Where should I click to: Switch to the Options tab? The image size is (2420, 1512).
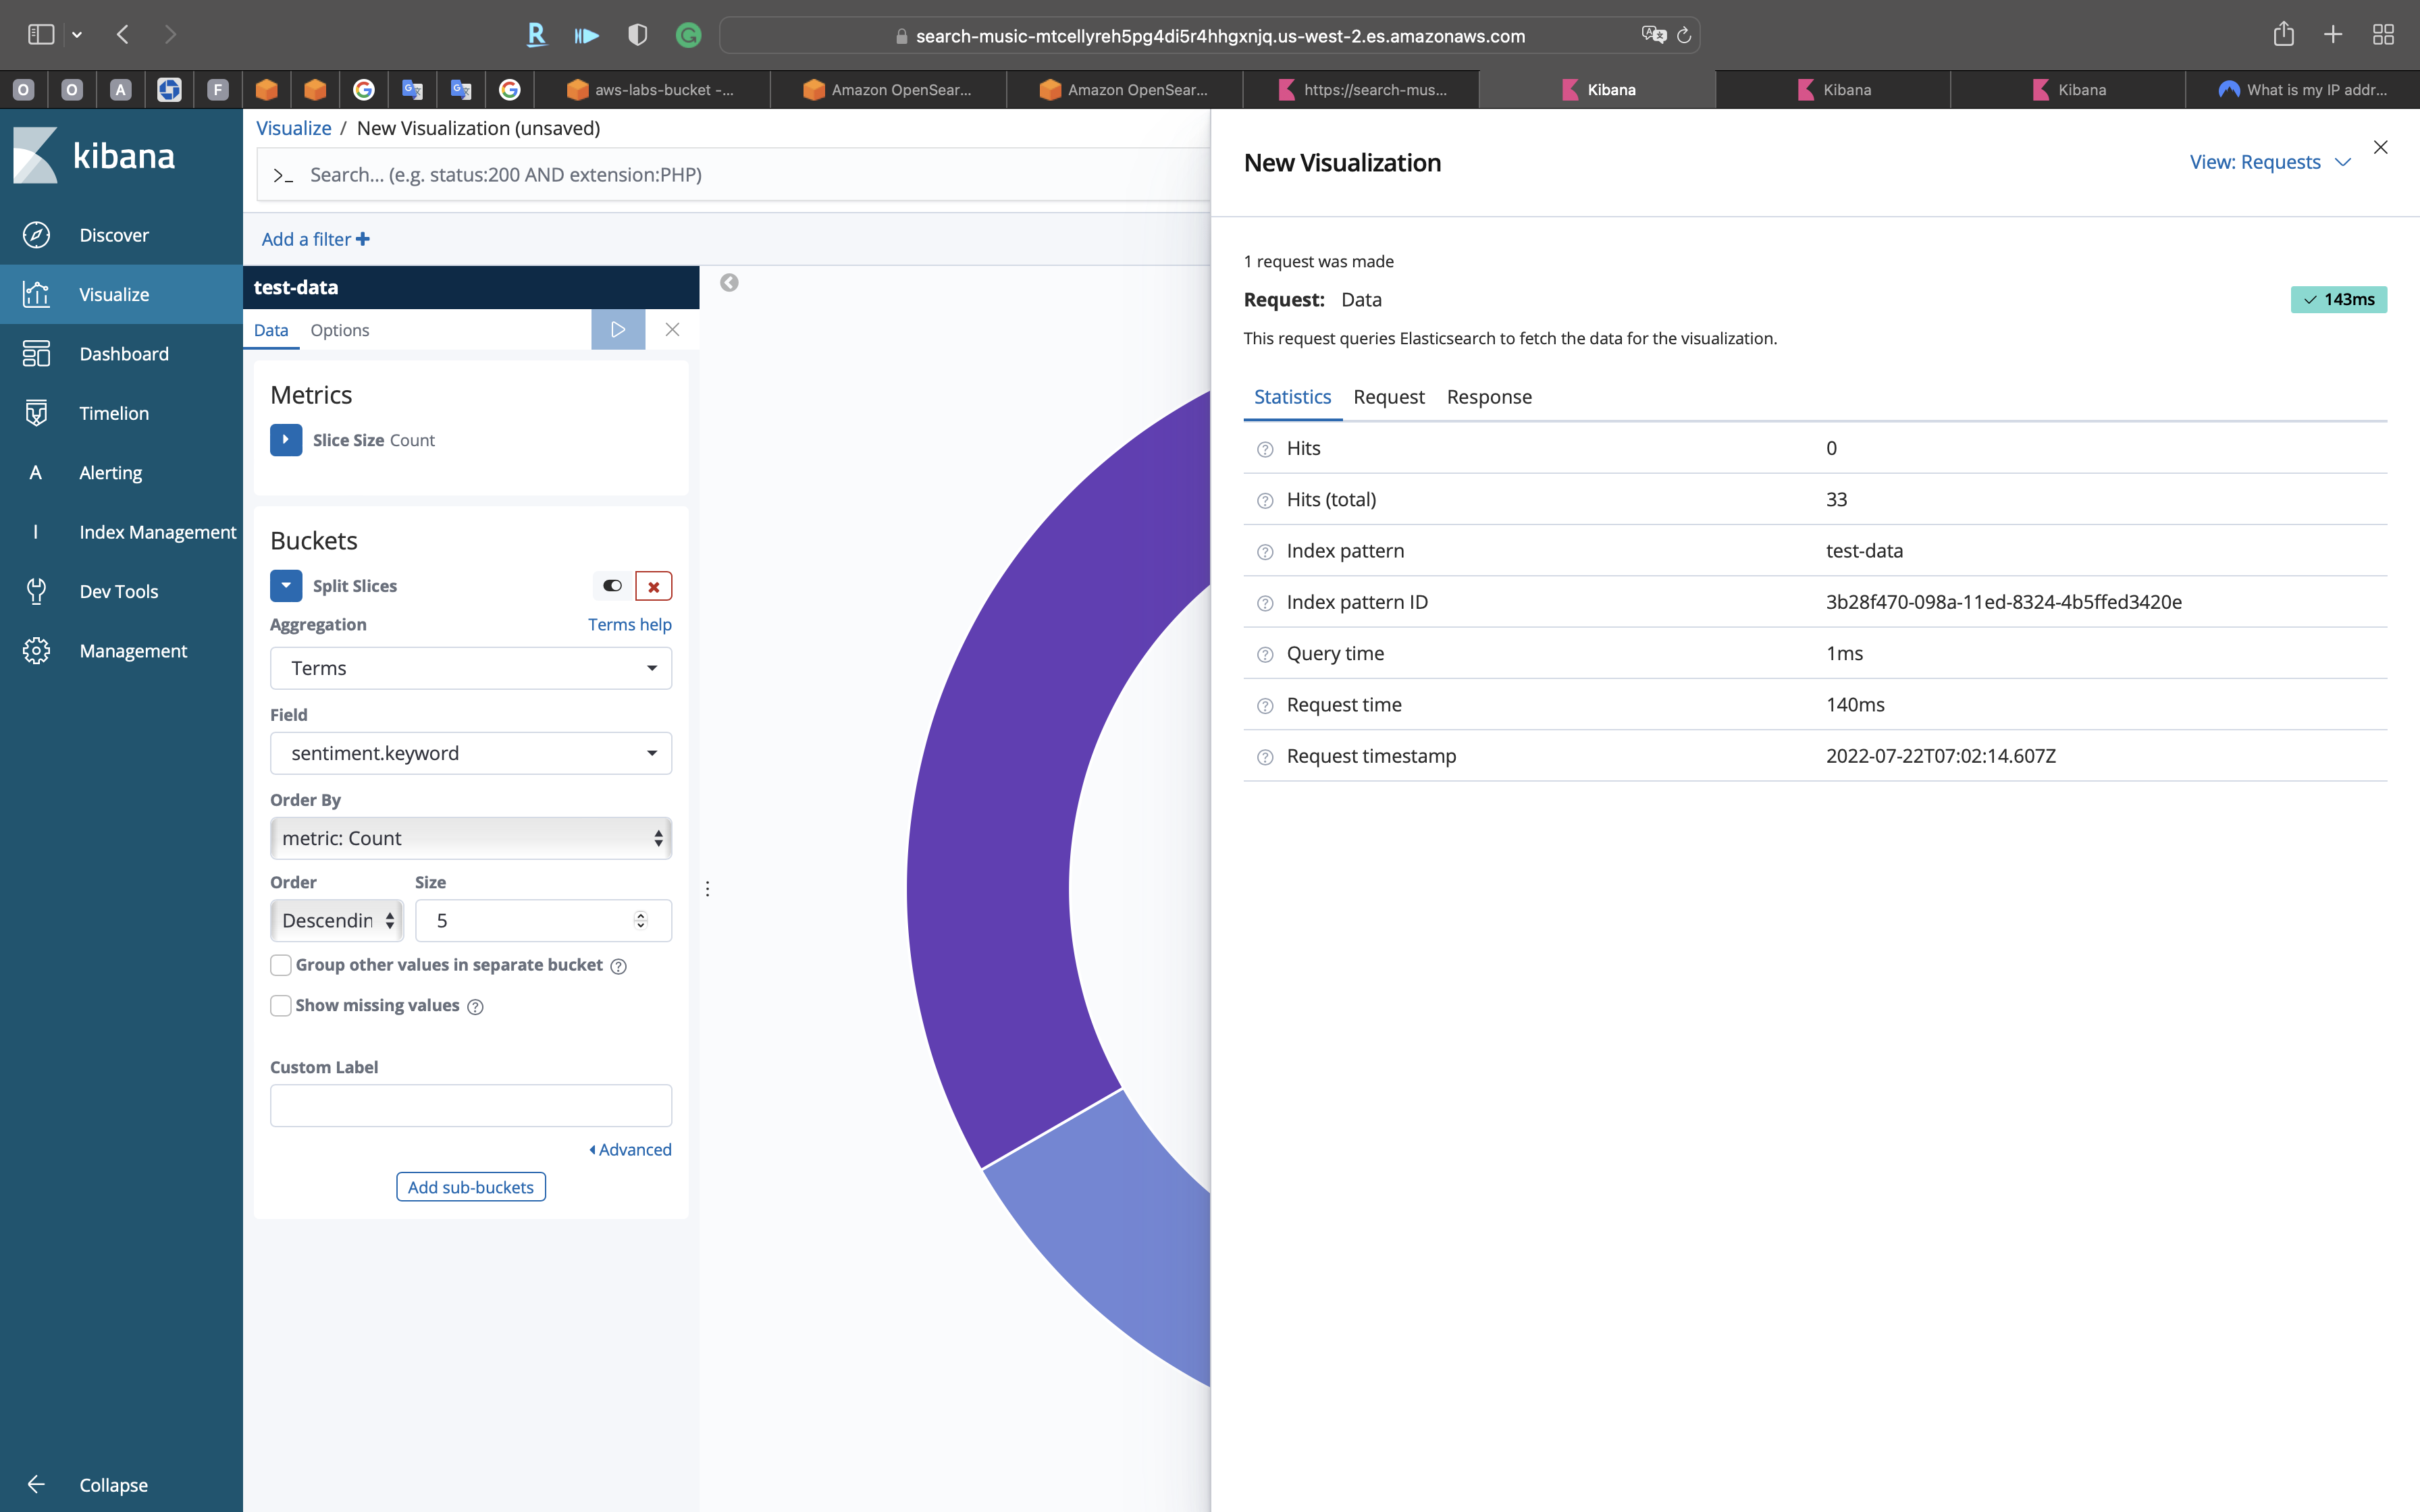pyautogui.click(x=339, y=330)
